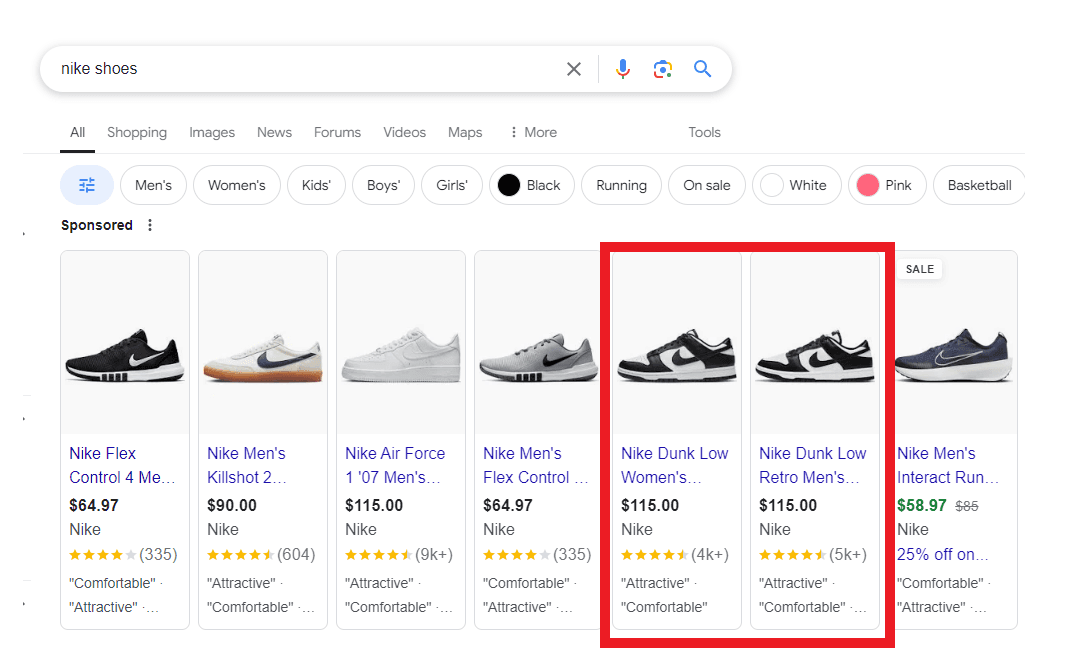Clear the nike shoes query with the X icon
1066x672 pixels.
[x=573, y=68]
